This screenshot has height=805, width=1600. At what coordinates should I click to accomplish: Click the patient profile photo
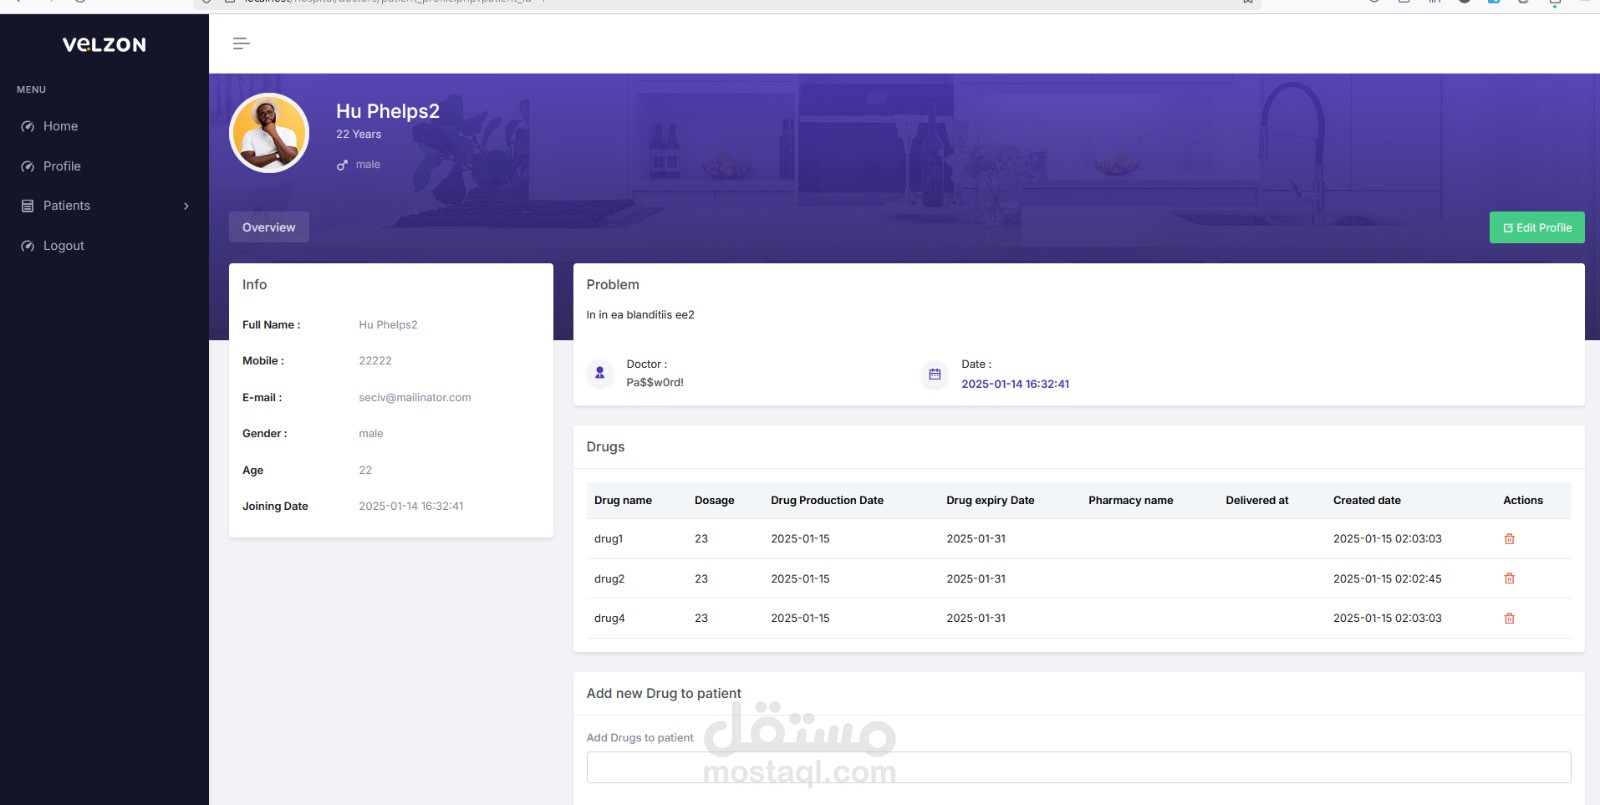point(269,133)
